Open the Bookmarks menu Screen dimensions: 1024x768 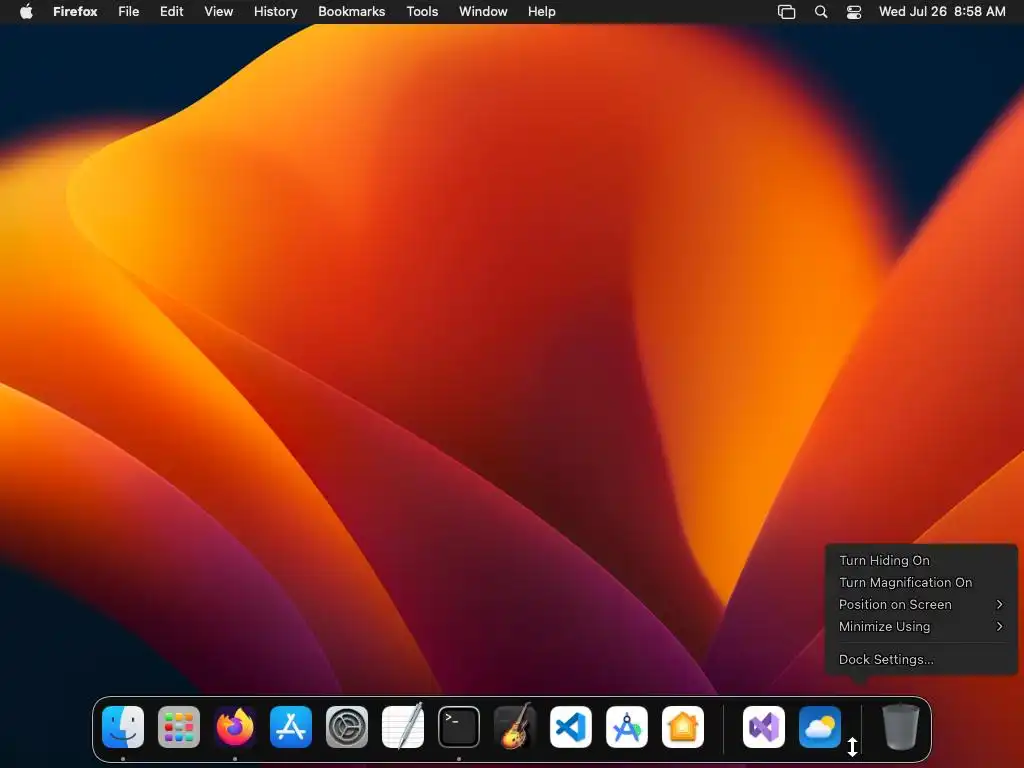click(351, 12)
